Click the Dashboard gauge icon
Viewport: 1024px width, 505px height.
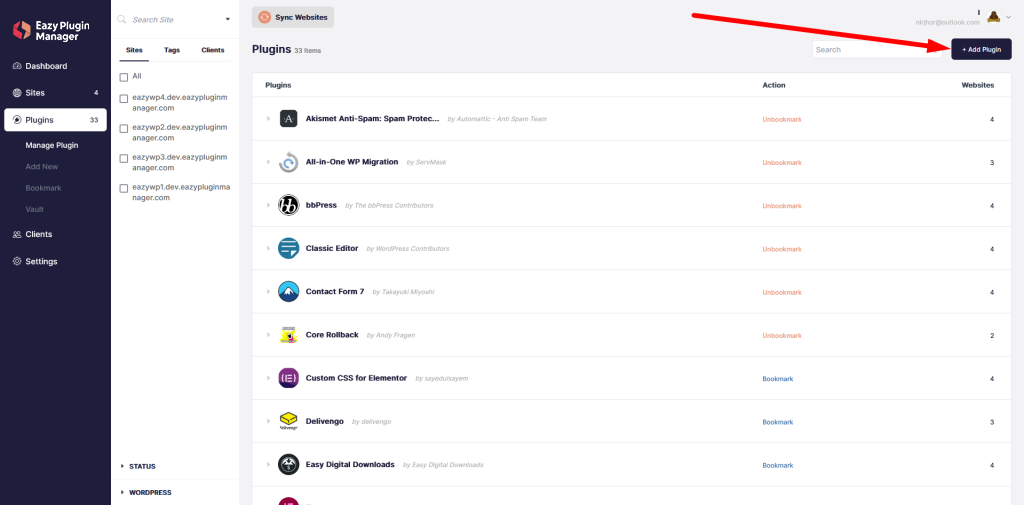point(17,66)
